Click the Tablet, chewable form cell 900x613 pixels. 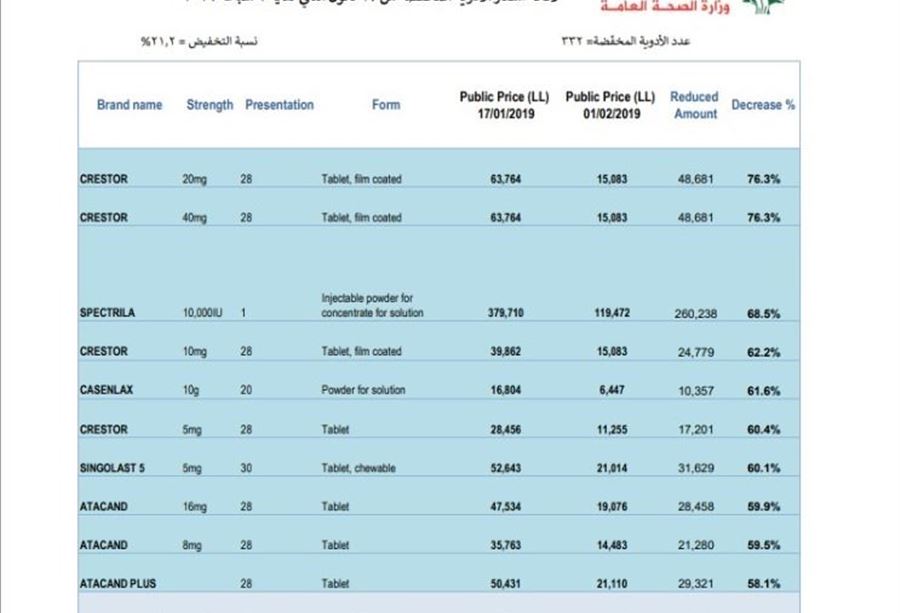(358, 468)
